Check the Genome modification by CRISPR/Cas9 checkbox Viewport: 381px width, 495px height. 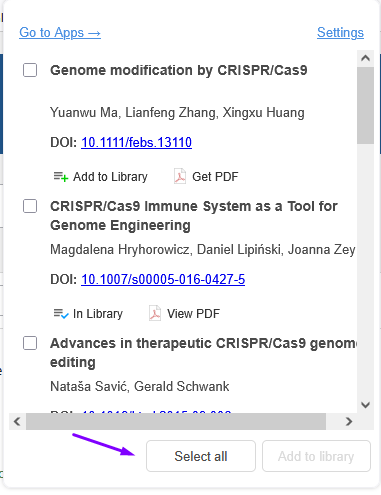[x=30, y=70]
